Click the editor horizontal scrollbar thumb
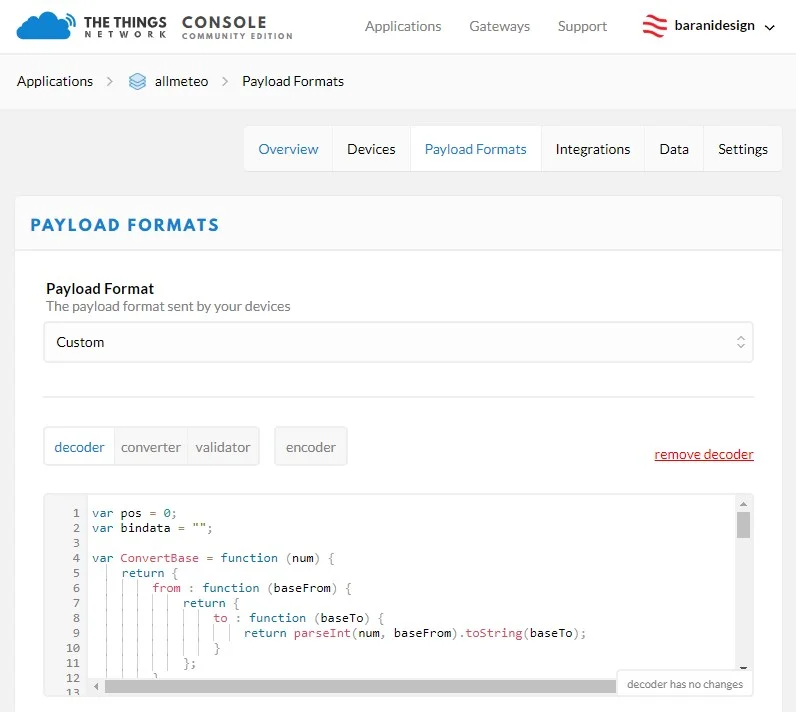The width and height of the screenshot is (796, 712). pos(360,687)
